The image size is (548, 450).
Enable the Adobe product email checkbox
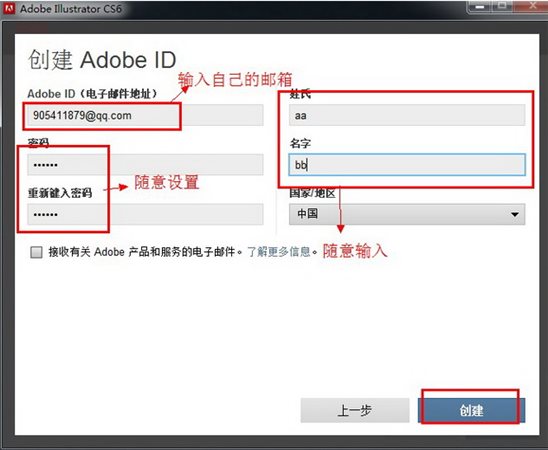(x=36, y=252)
